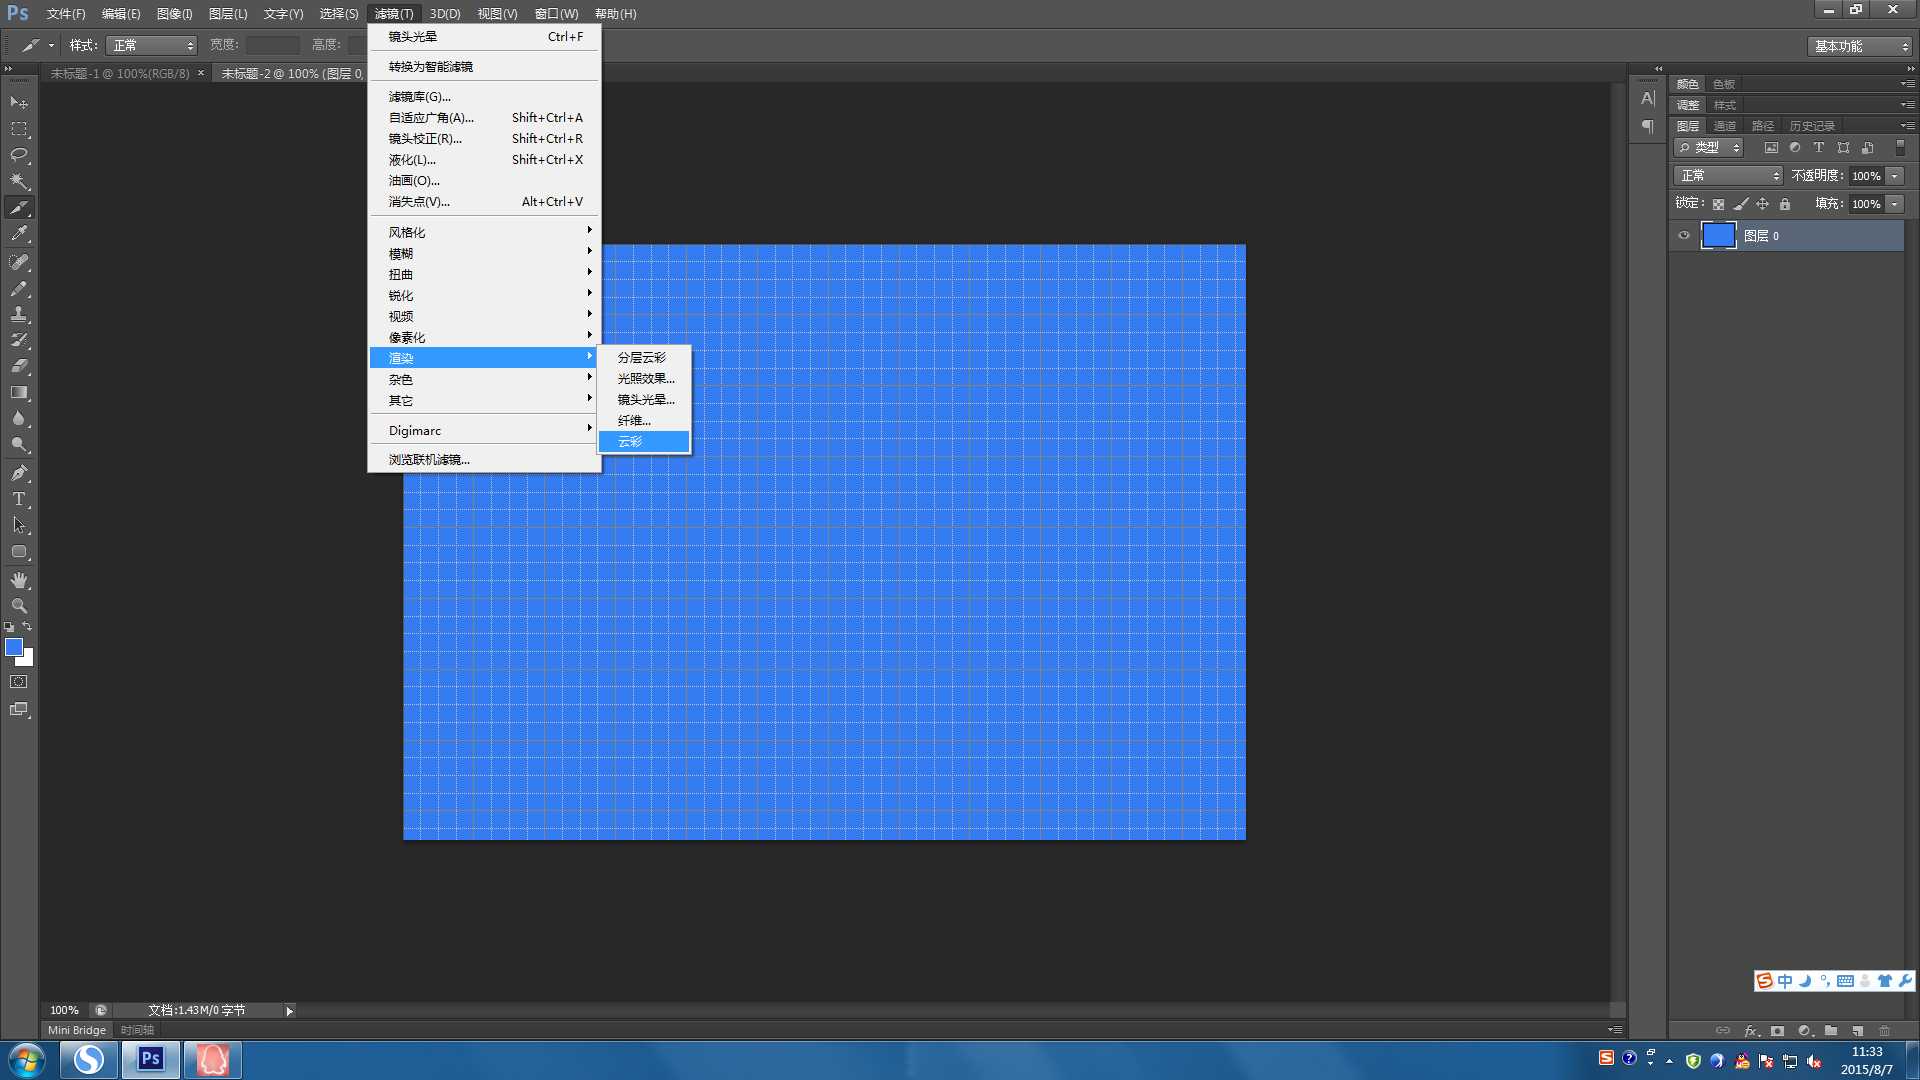Hide layer 图层 0 with eye icon
Viewport: 1920px width, 1080px height.
coord(1684,236)
